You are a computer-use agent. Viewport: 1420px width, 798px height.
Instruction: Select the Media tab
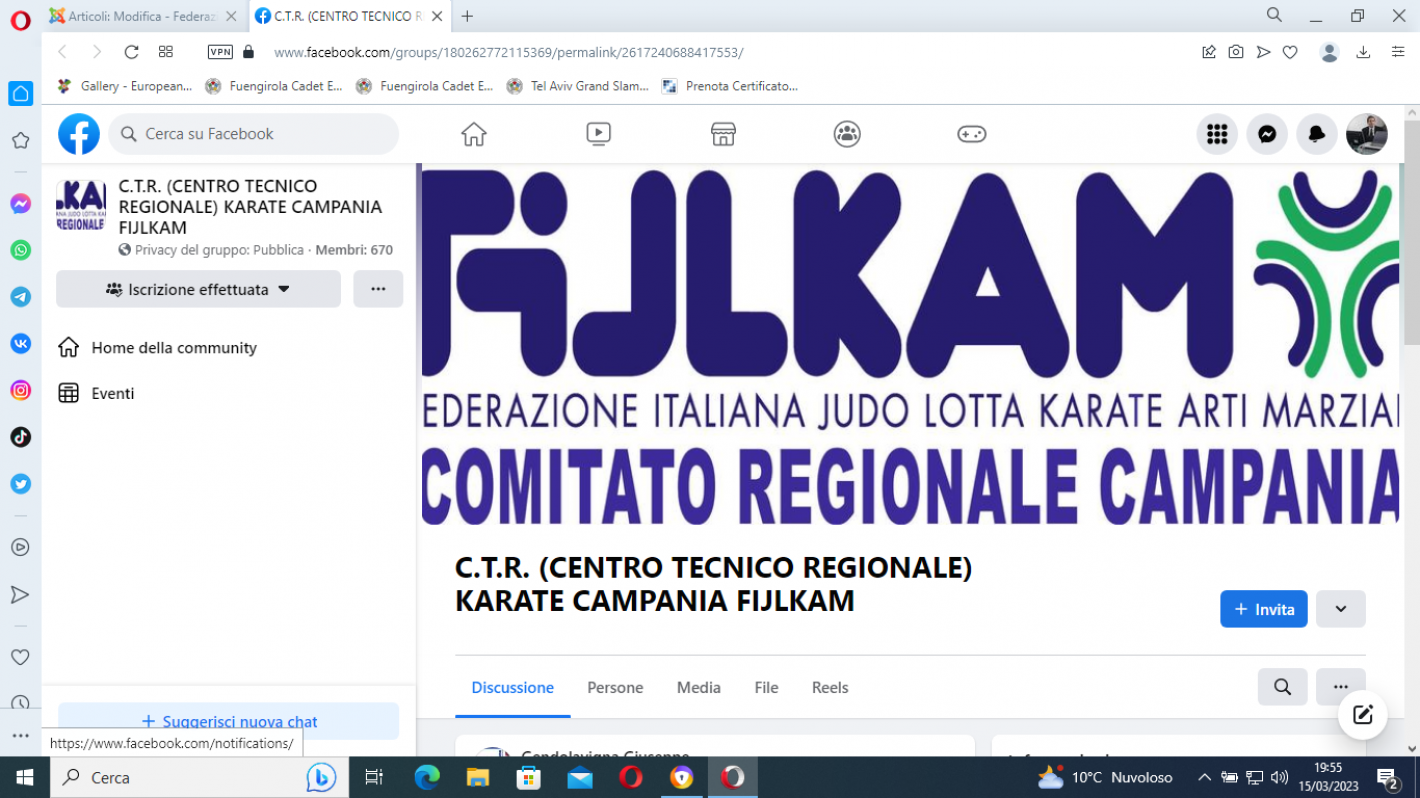(699, 688)
